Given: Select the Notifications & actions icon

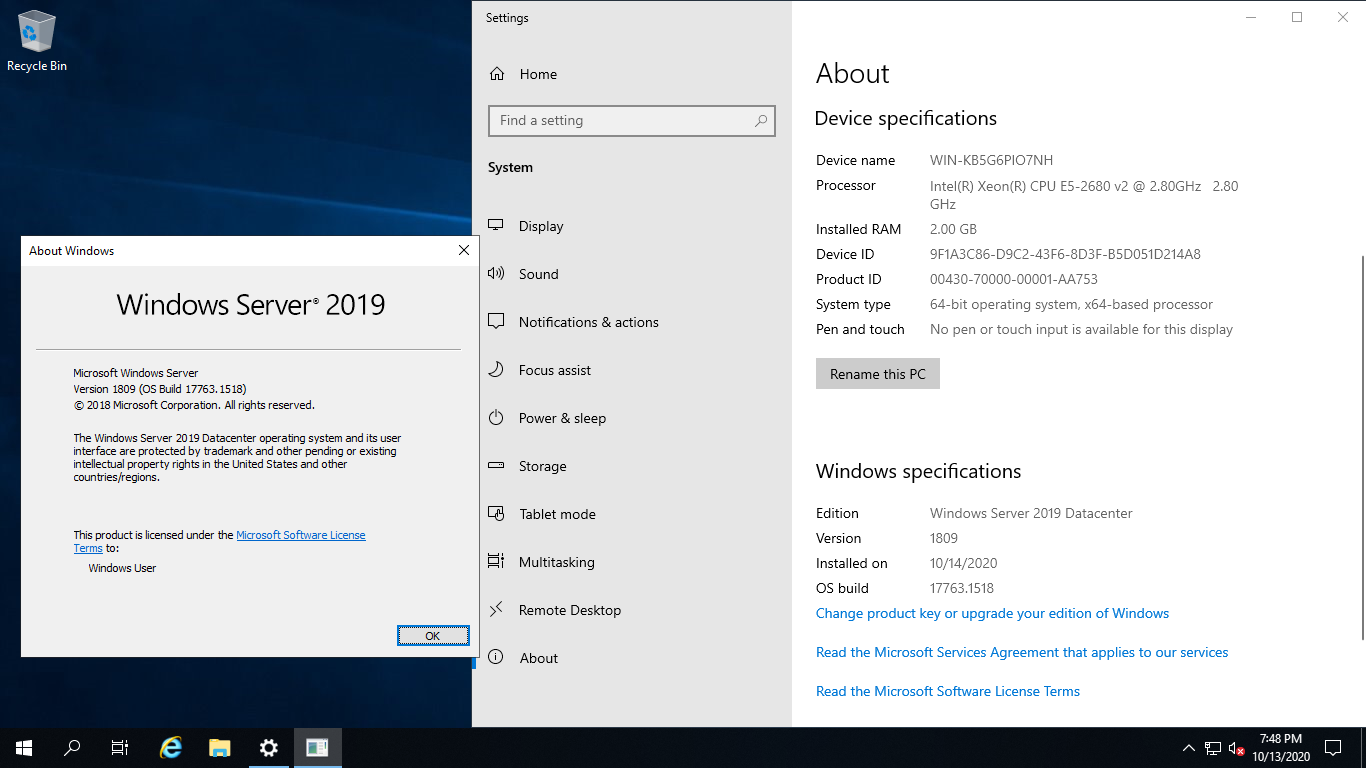Looking at the screenshot, I should point(496,322).
